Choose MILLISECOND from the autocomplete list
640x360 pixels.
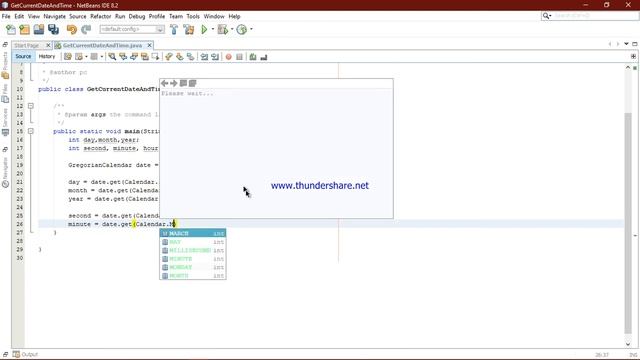193,250
